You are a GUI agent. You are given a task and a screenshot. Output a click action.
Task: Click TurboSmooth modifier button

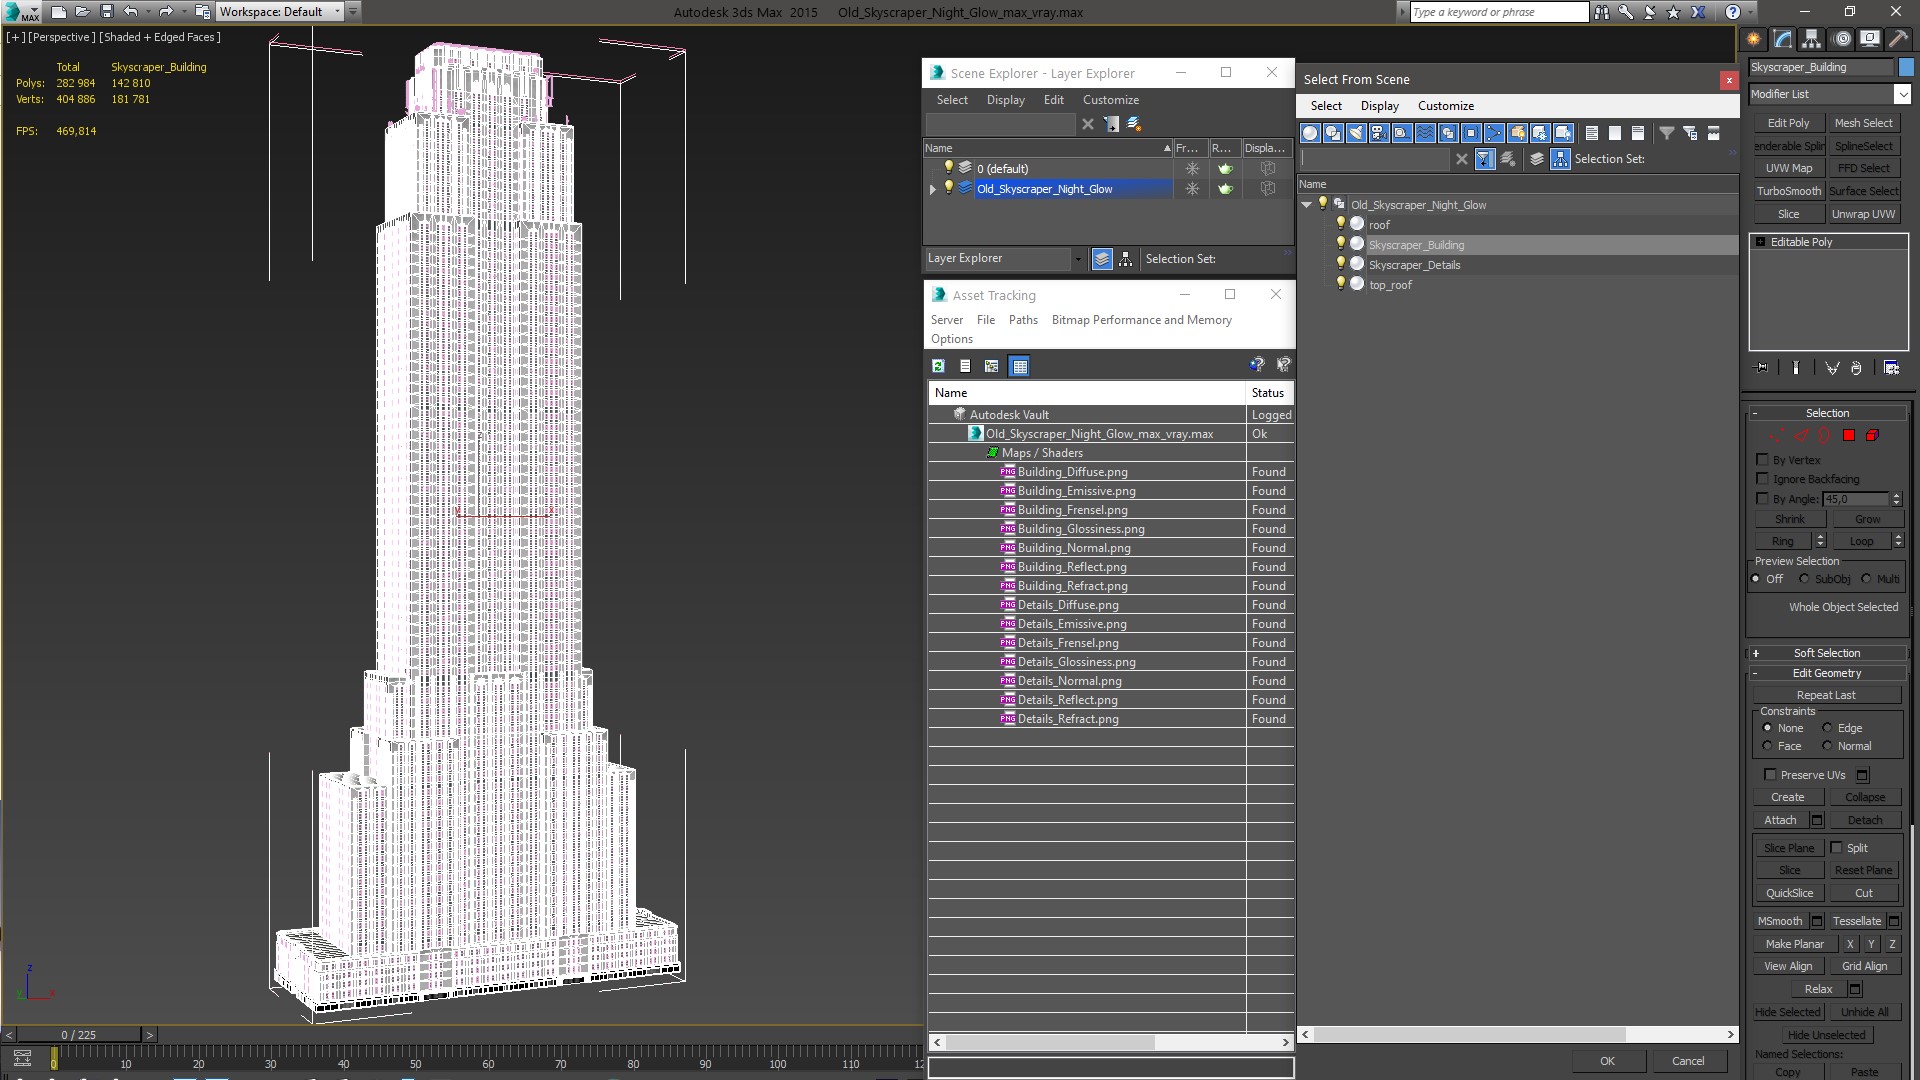pyautogui.click(x=1788, y=191)
